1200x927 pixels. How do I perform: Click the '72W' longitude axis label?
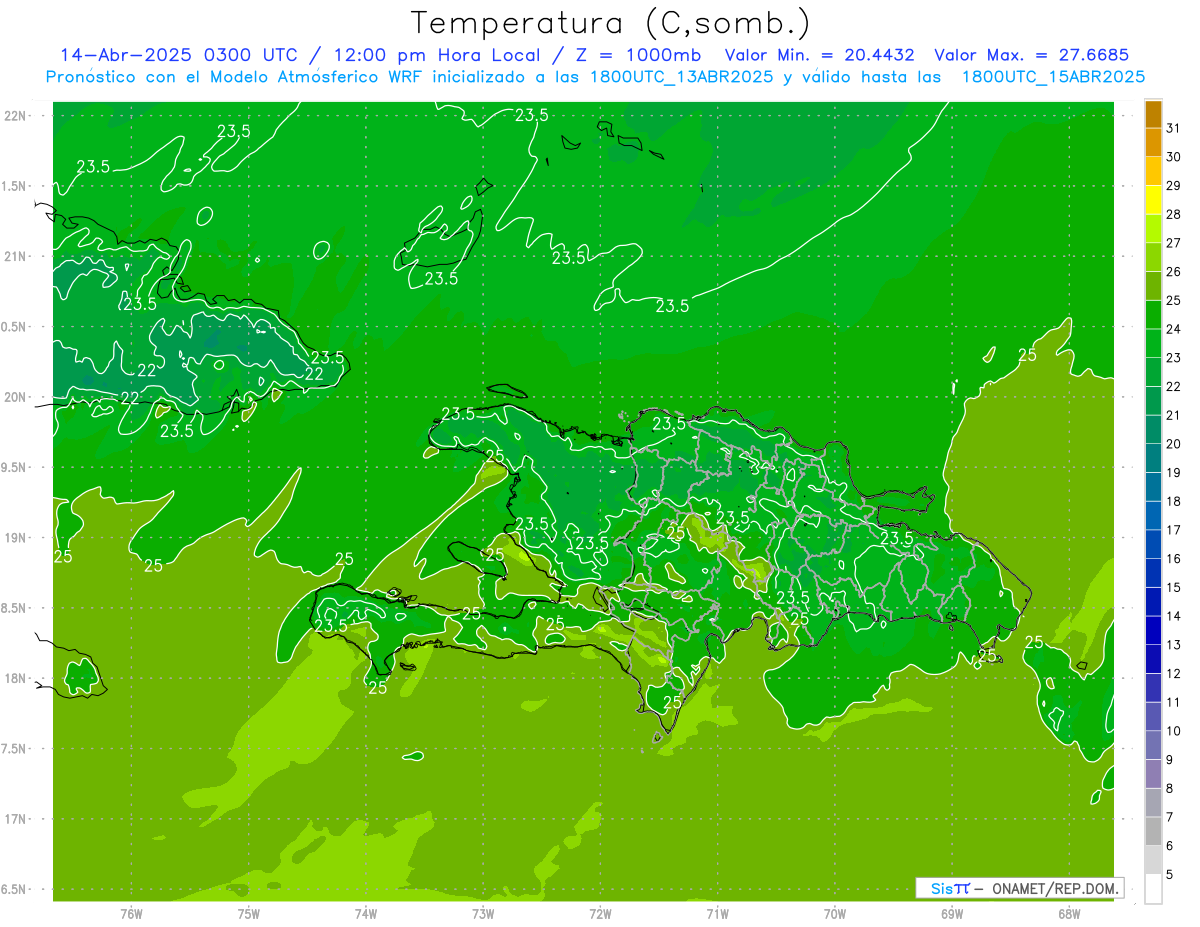[600, 913]
